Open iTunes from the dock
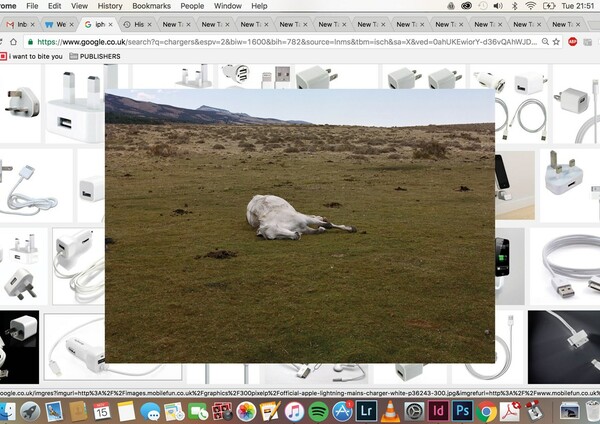 pos(294,411)
